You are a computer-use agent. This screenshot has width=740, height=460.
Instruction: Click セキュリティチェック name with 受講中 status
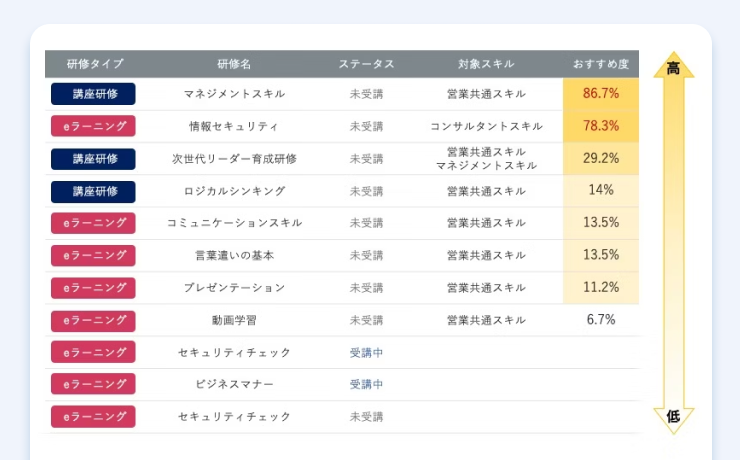(x=234, y=352)
